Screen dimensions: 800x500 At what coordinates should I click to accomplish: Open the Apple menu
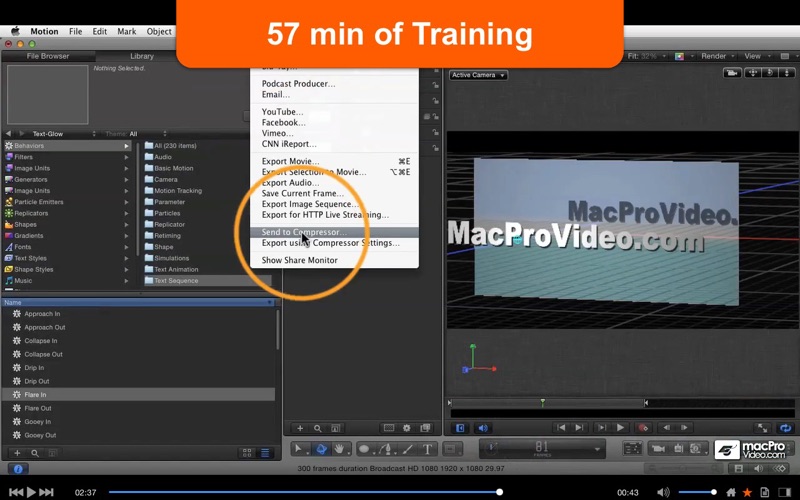coord(15,31)
